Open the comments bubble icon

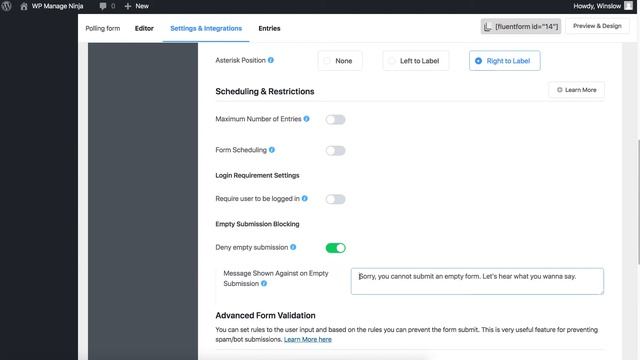click(103, 6)
